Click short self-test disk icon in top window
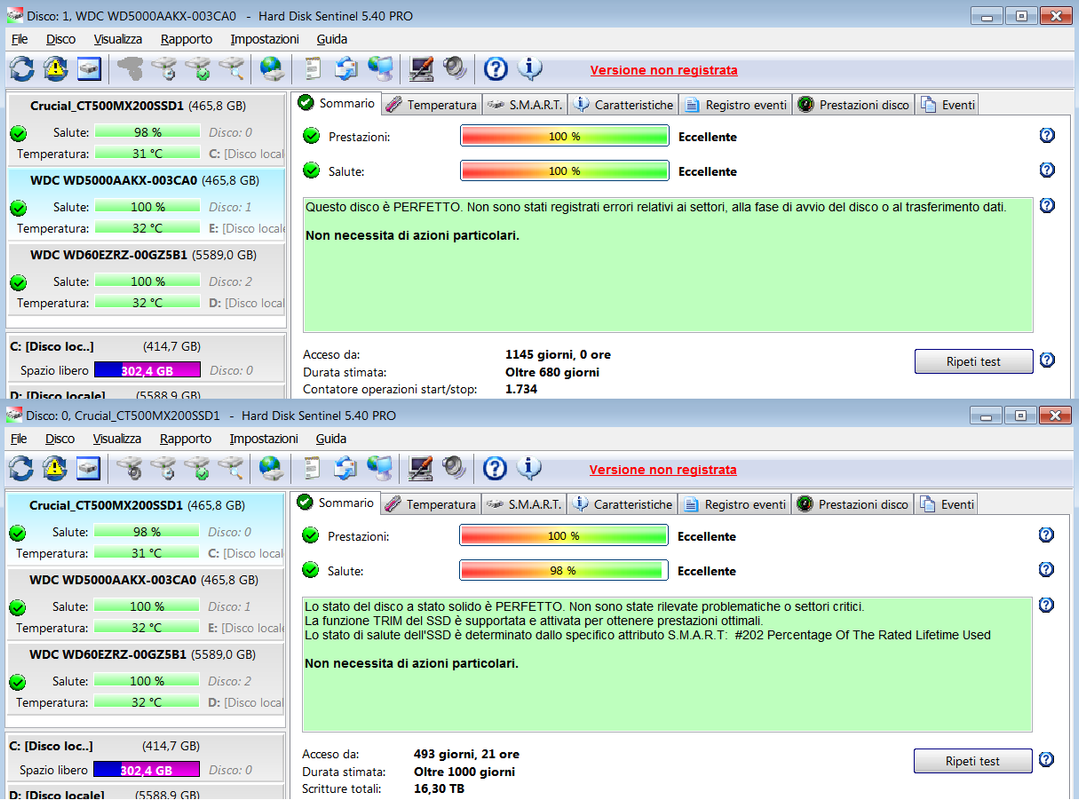 click(x=164, y=69)
